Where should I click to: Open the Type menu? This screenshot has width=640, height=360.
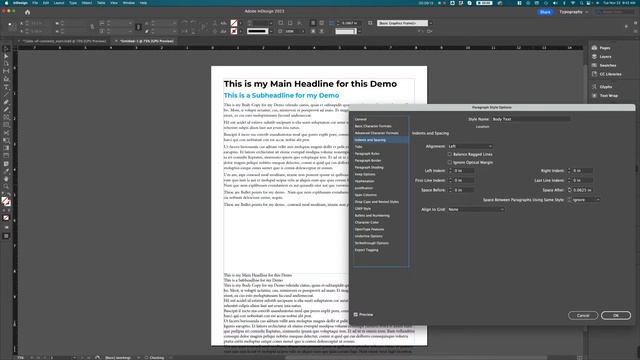(73, 3)
